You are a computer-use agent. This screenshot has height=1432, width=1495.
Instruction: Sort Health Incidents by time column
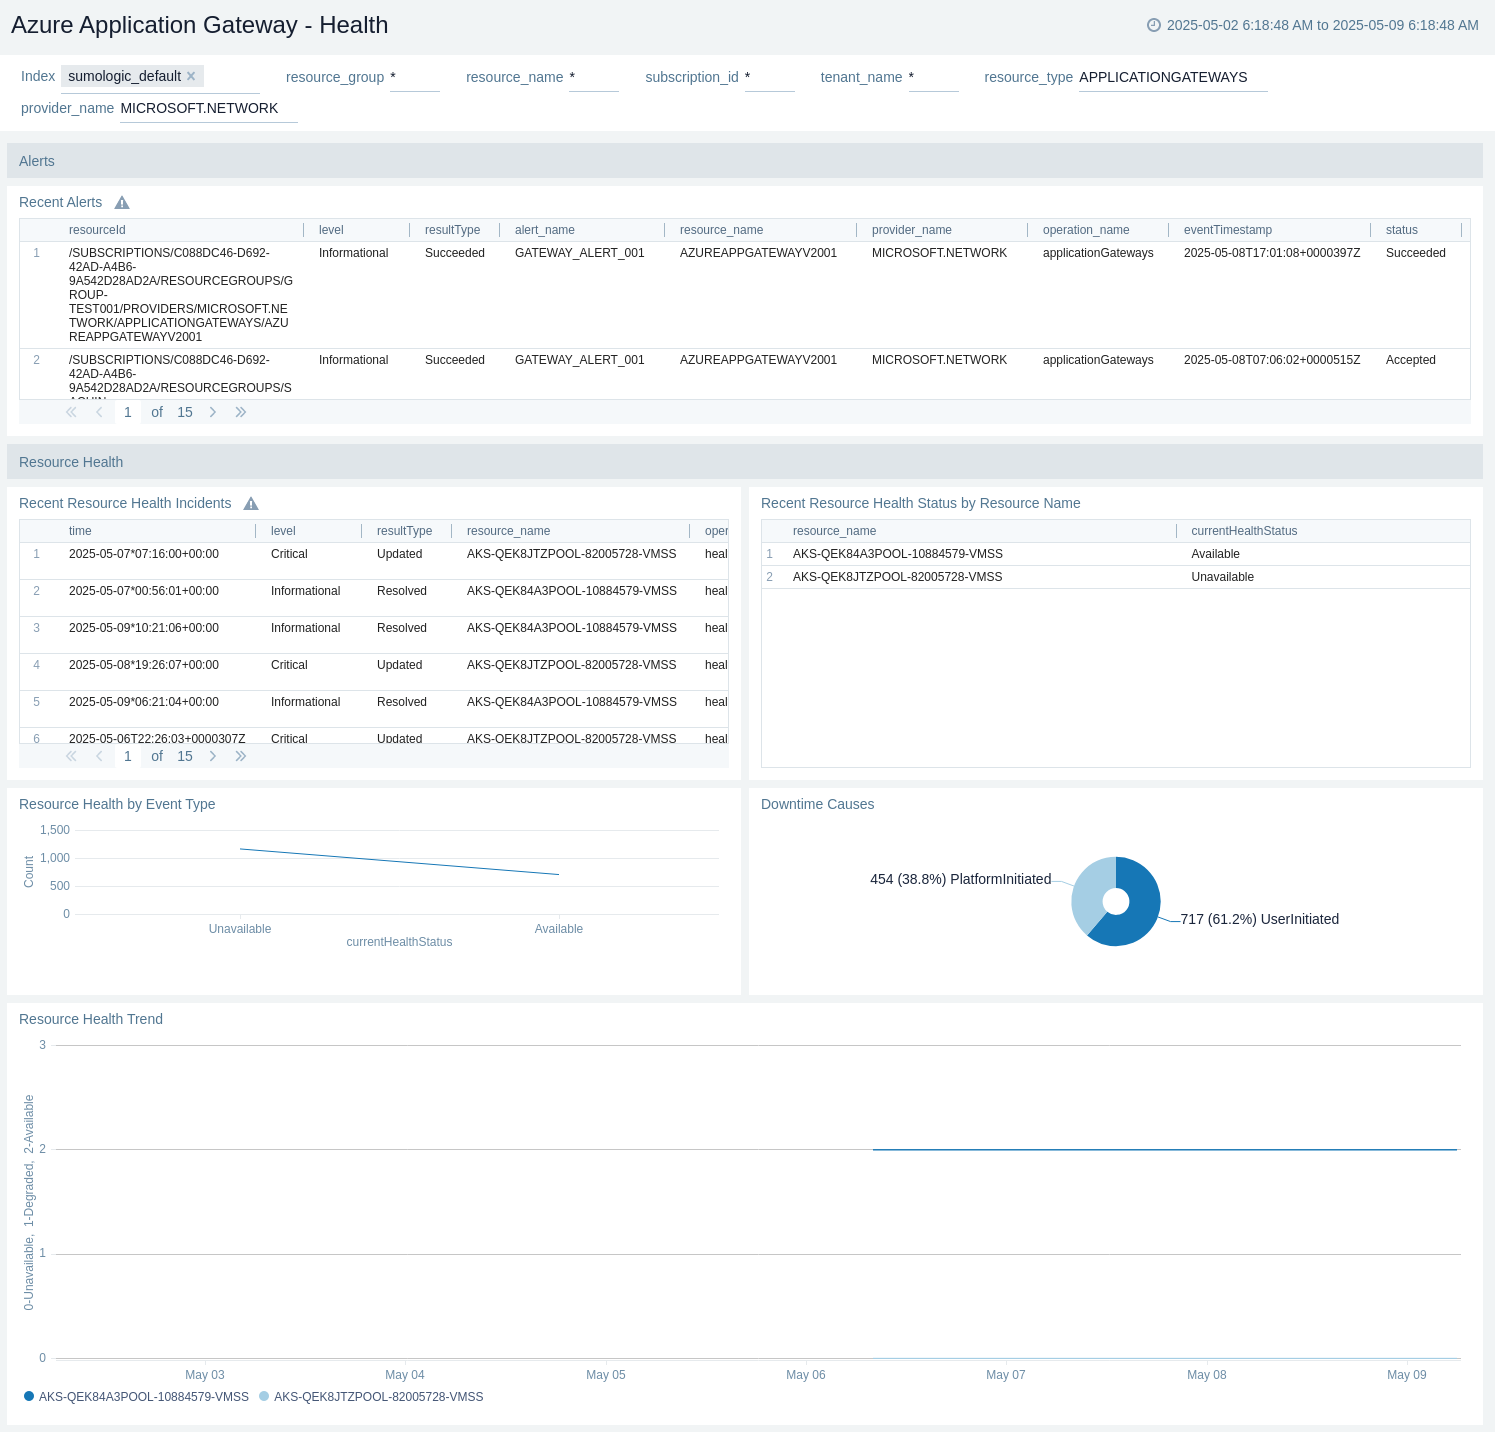pyautogui.click(x=80, y=531)
